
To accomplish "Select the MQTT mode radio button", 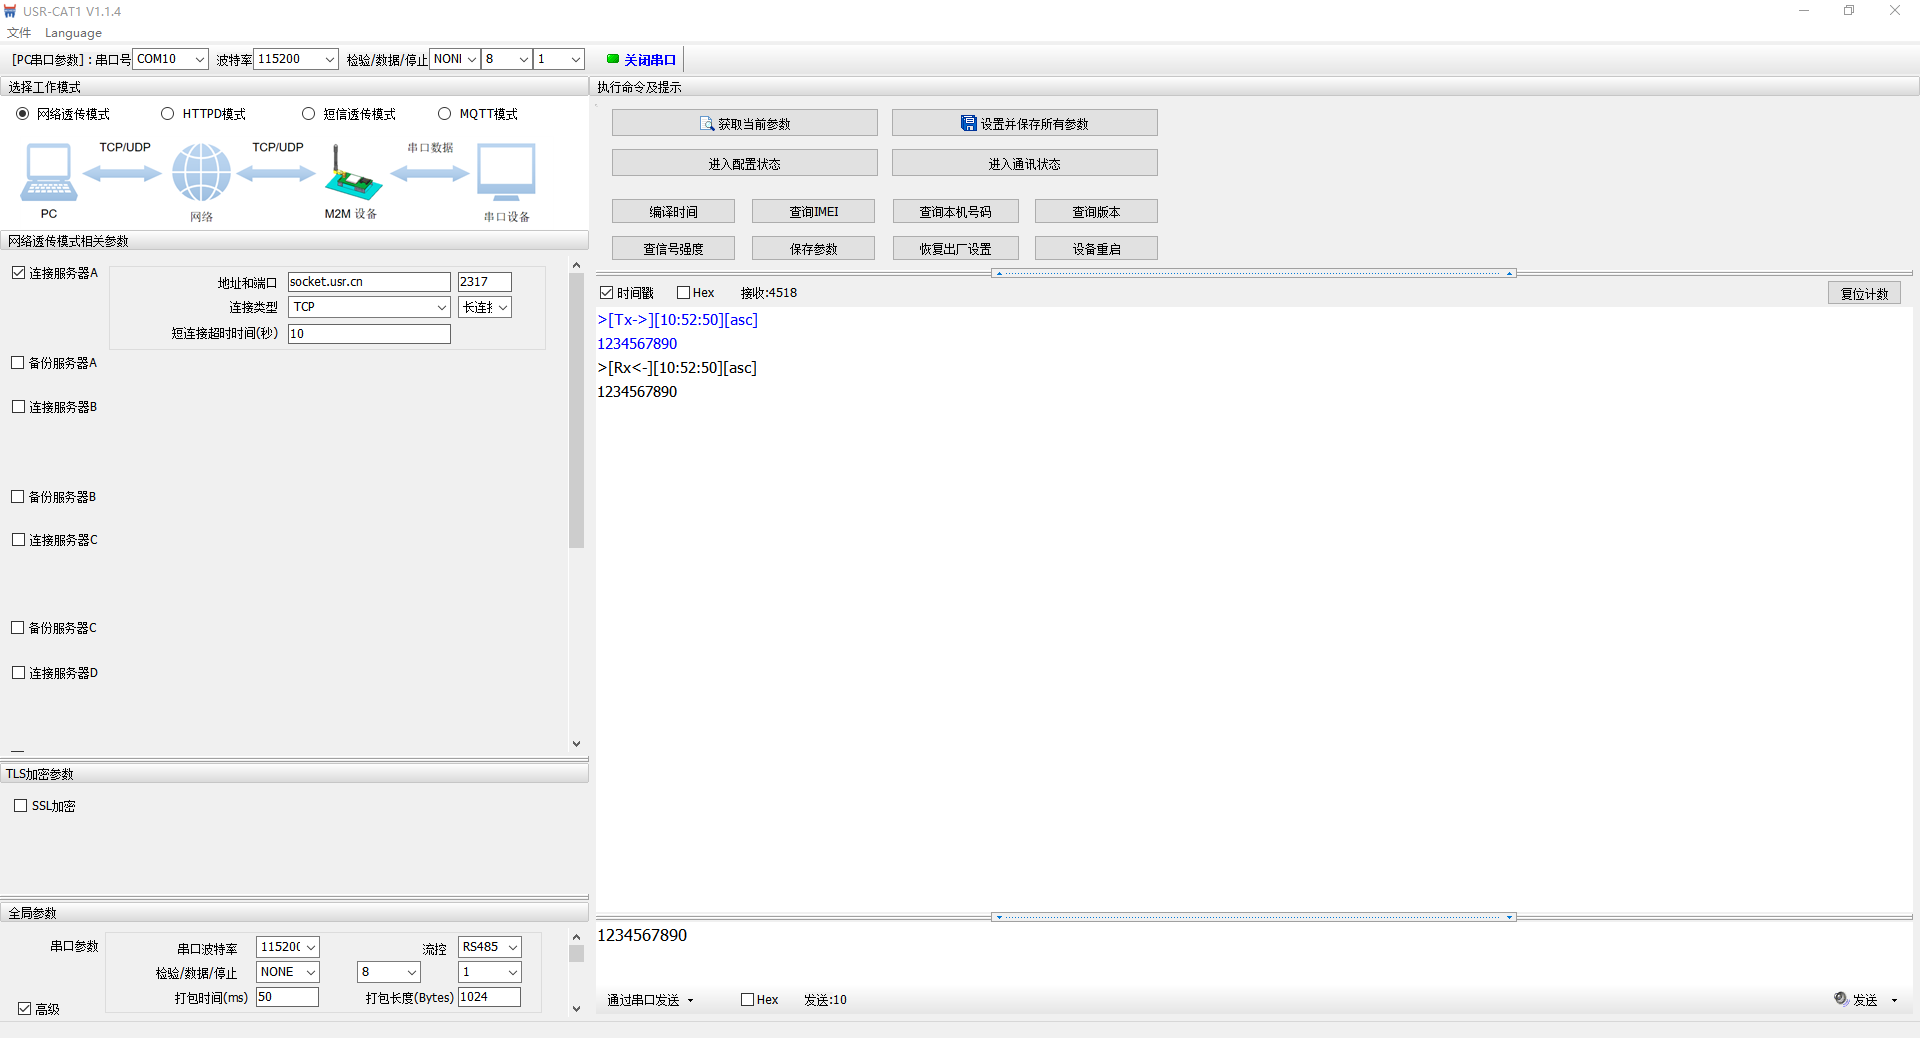I will (445, 114).
